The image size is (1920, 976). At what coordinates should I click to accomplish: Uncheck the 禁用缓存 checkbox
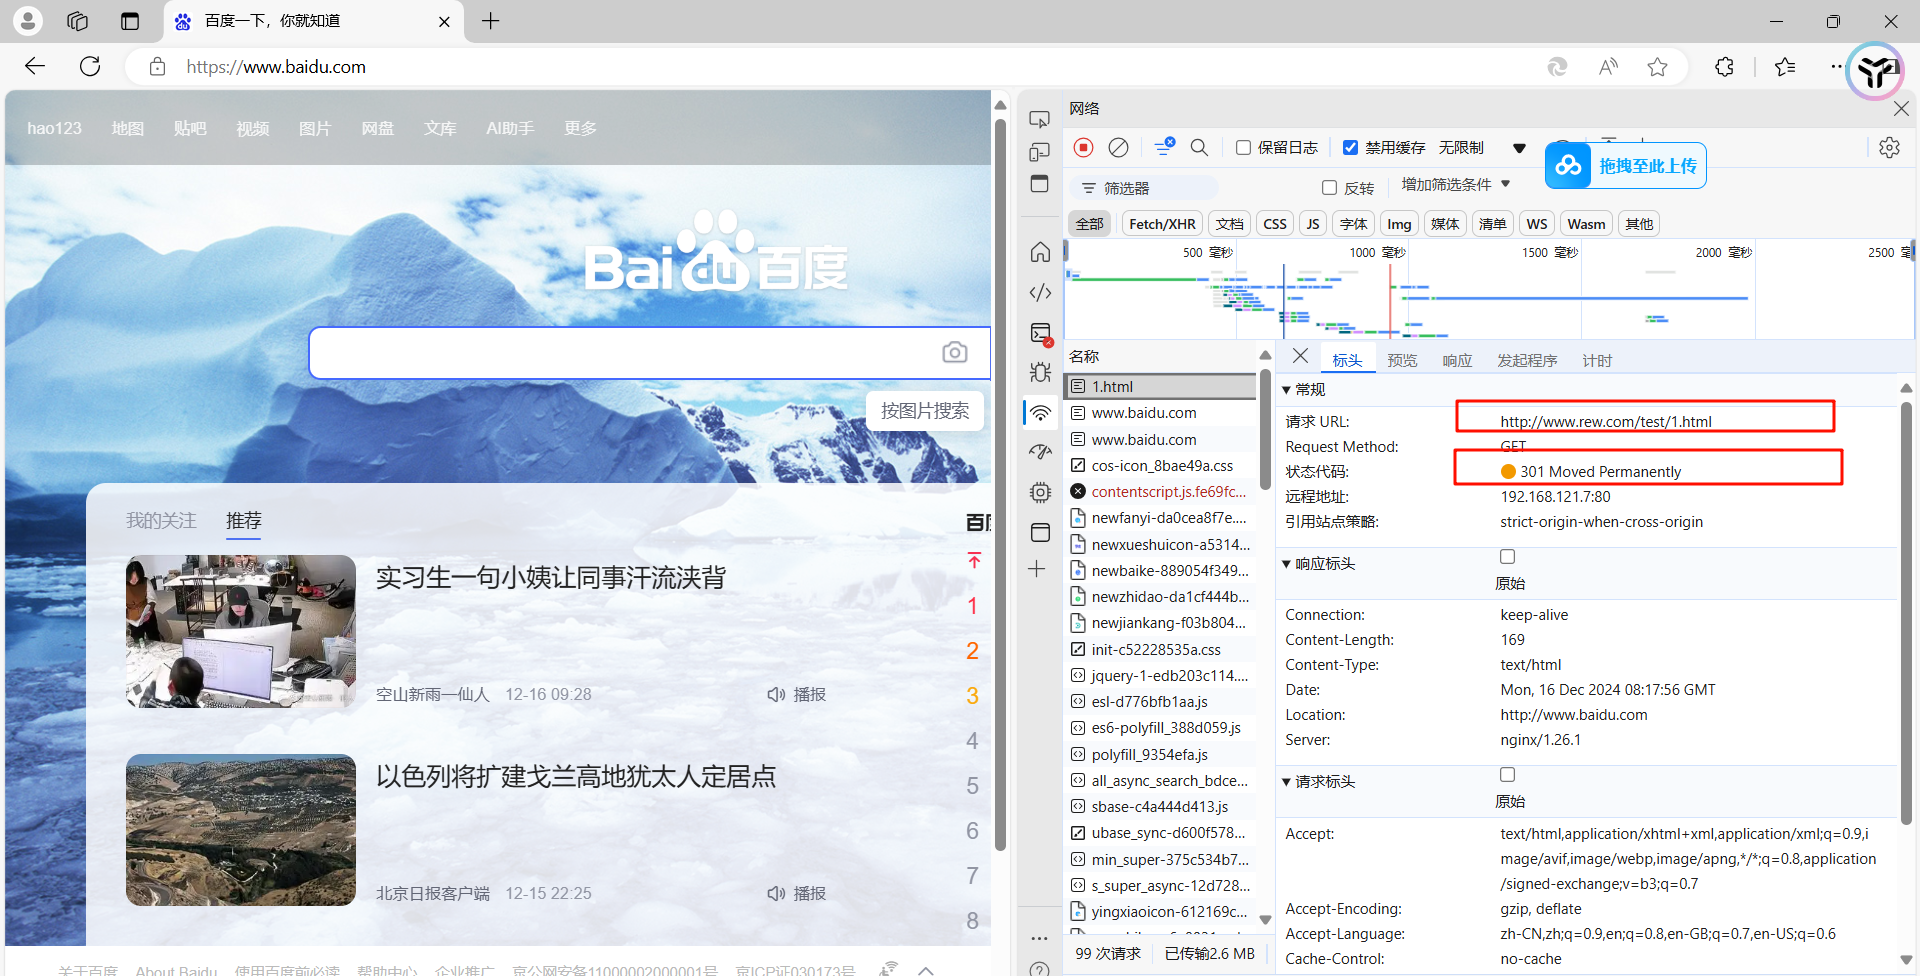[1350, 148]
